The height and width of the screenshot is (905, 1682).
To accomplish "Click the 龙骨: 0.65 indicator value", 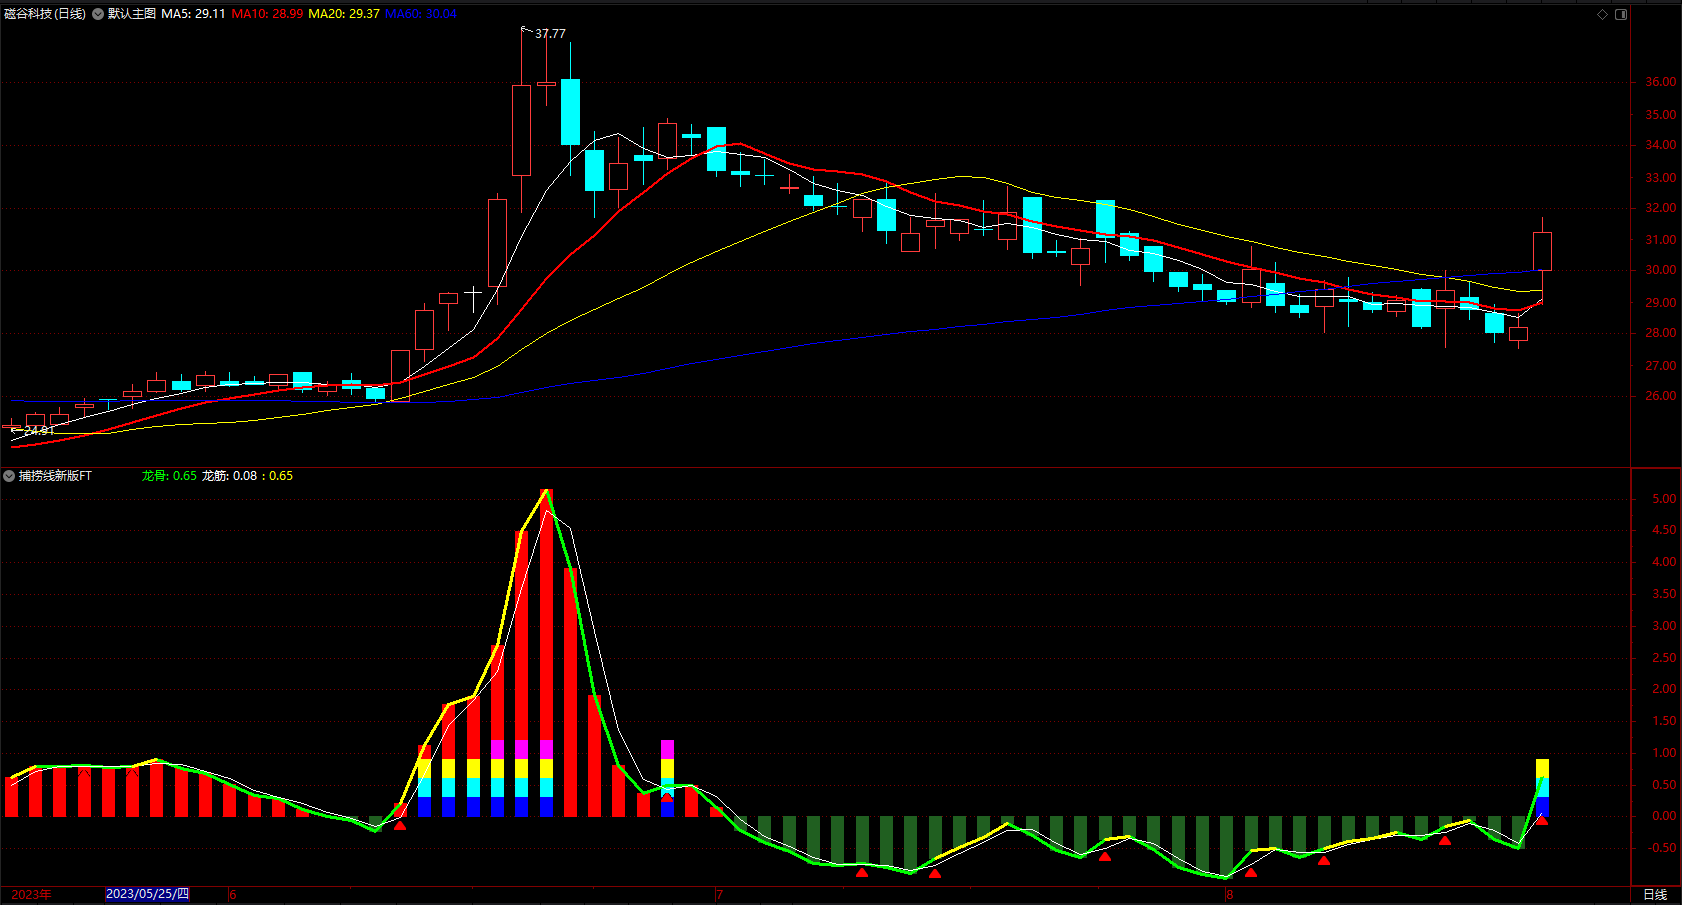I will click(169, 476).
